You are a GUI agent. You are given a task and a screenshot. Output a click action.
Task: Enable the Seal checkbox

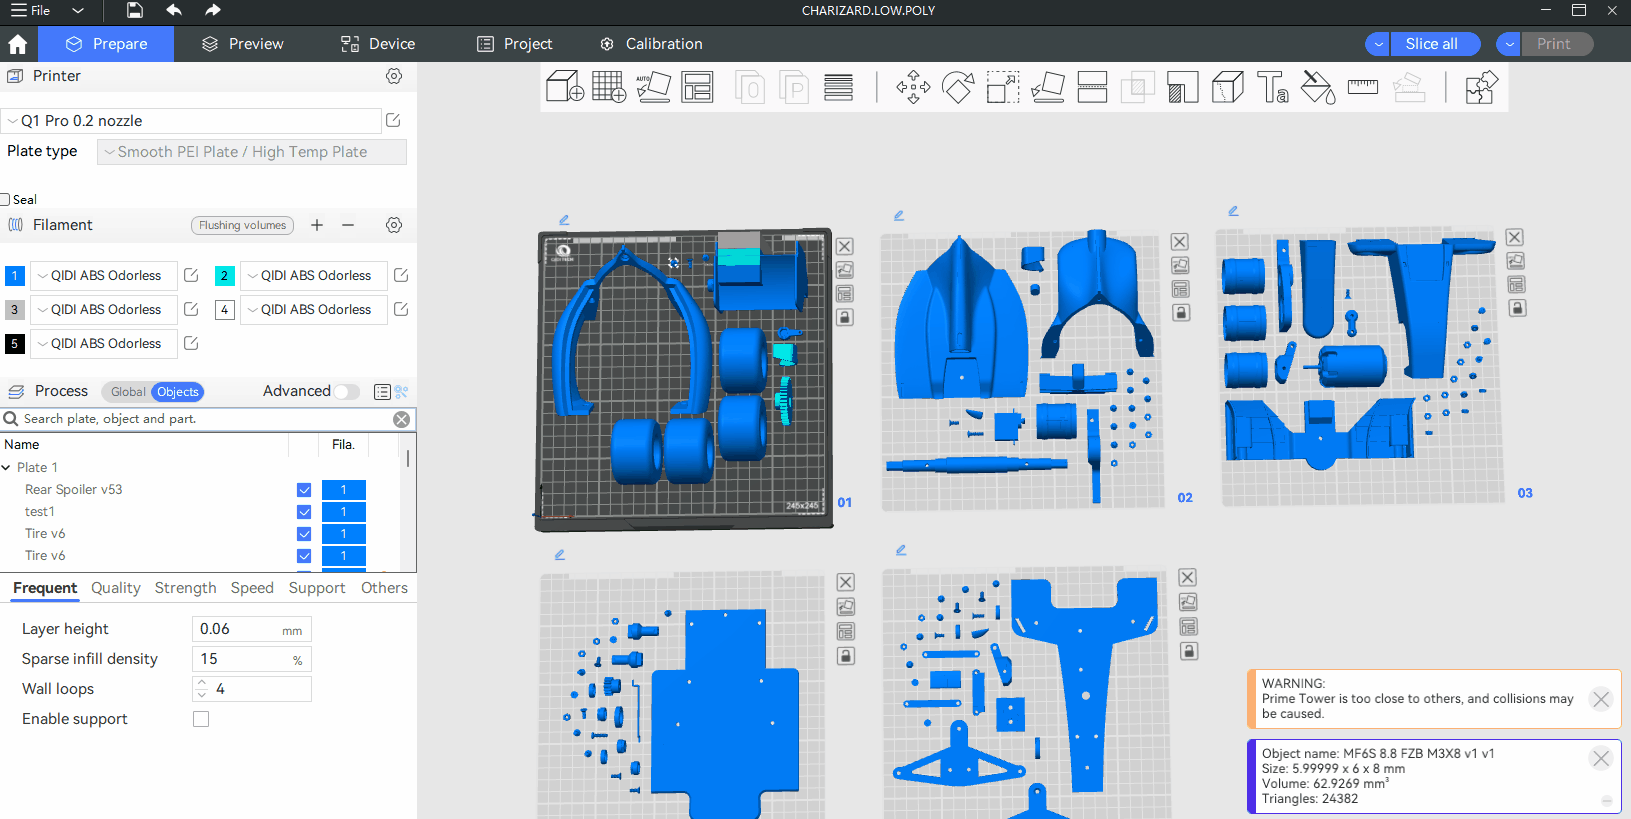coord(6,200)
